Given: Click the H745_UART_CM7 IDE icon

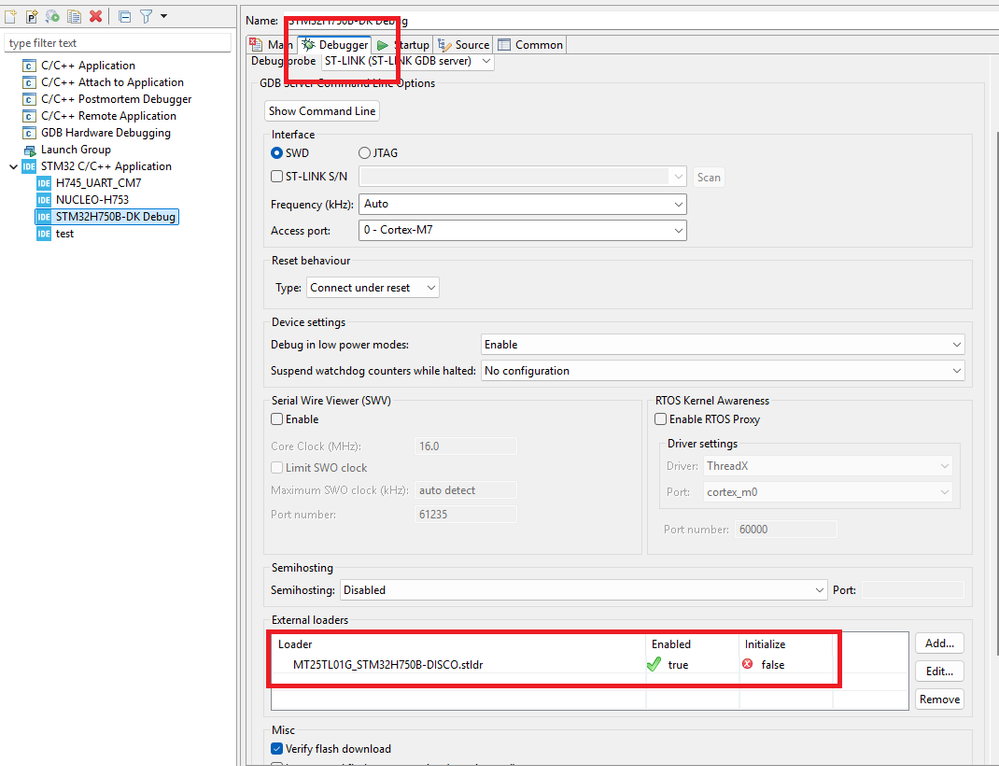Looking at the screenshot, I should [43, 183].
